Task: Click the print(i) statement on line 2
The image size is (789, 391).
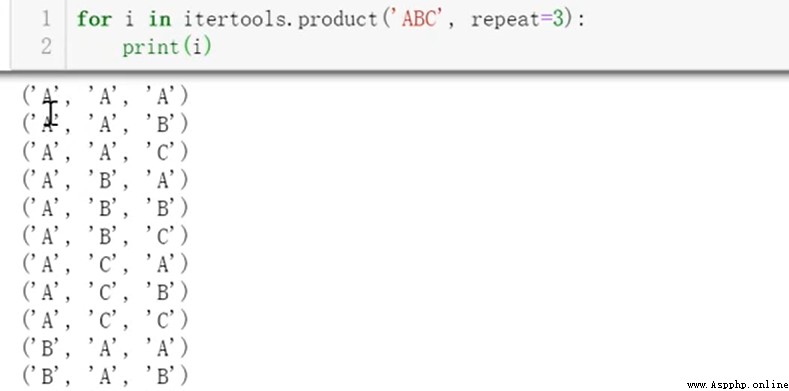Action: pos(167,47)
